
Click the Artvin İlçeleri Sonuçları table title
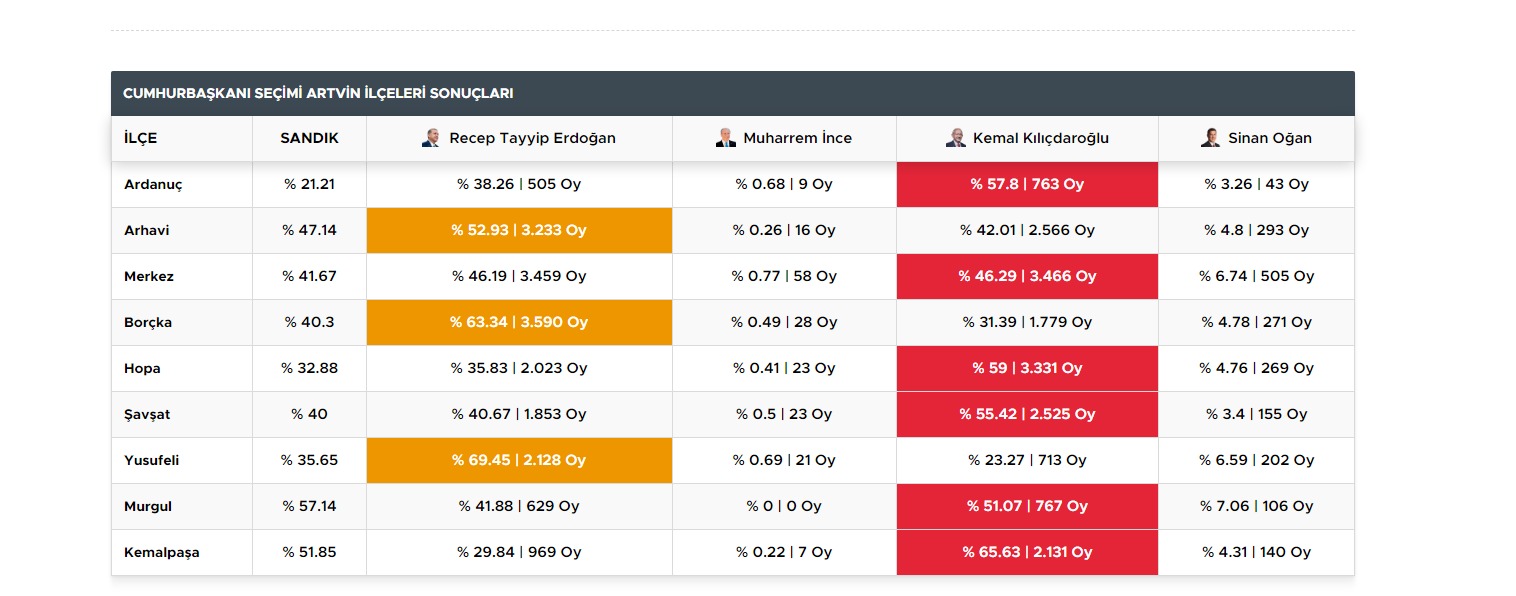tap(318, 93)
